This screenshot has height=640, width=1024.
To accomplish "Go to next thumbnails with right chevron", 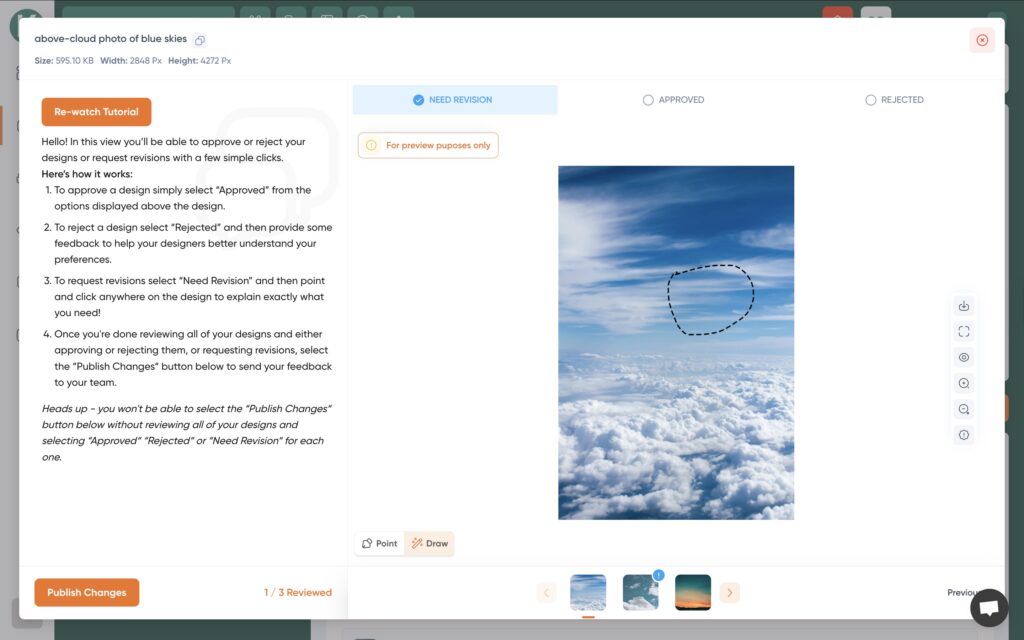I will [730, 593].
